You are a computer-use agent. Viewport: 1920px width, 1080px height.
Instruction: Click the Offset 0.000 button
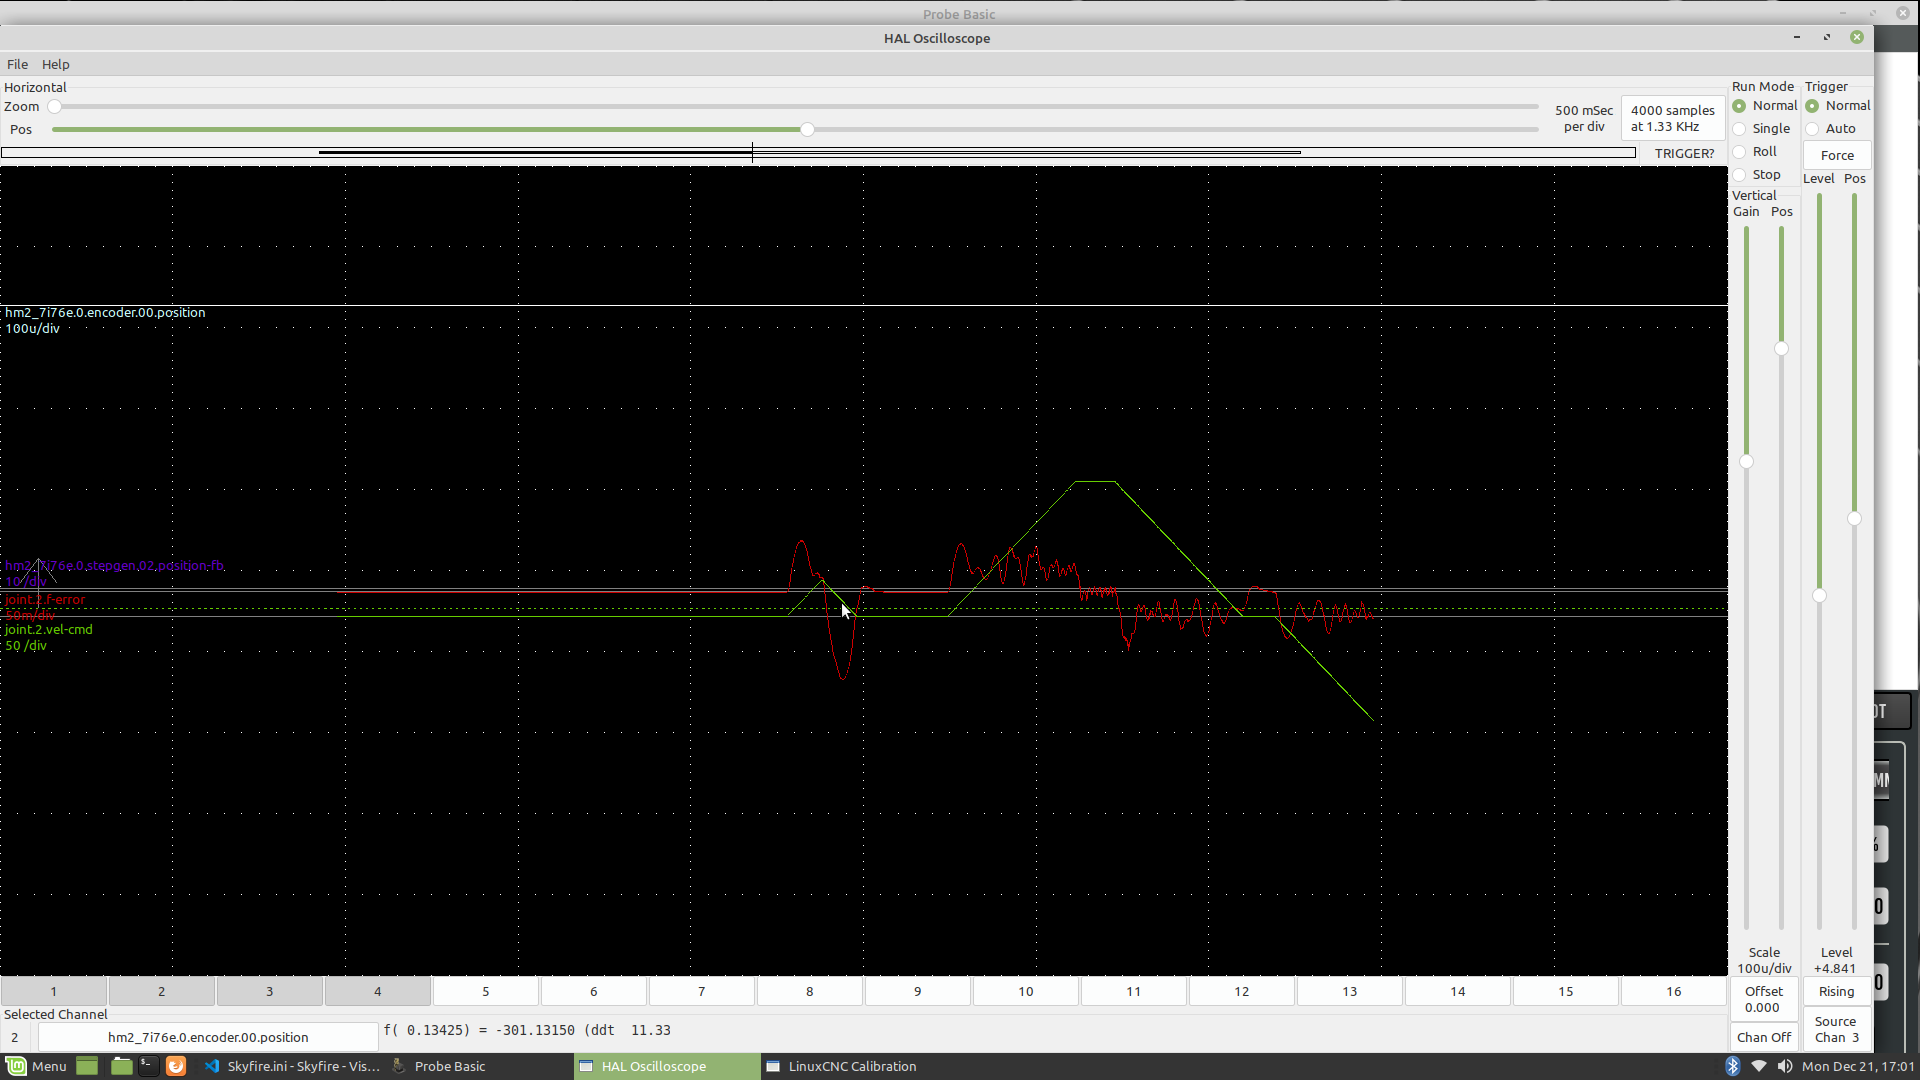pyautogui.click(x=1764, y=999)
